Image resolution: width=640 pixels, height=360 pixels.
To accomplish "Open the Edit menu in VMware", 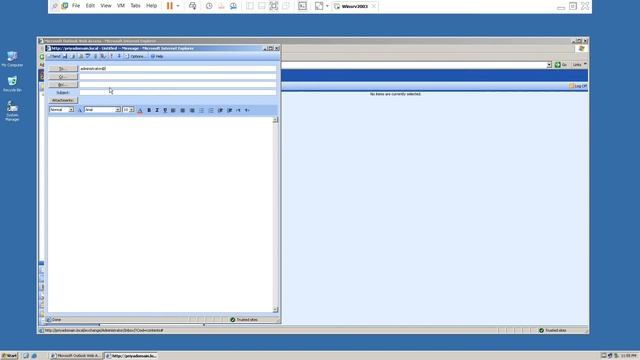I will (90, 6).
